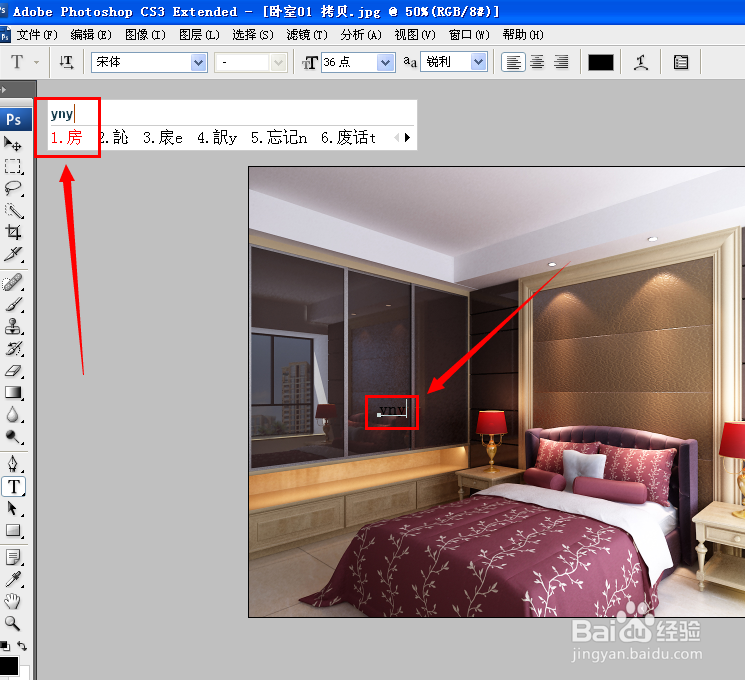The image size is (745, 680).
Task: Select the Zoom tool
Action: pyautogui.click(x=13, y=623)
